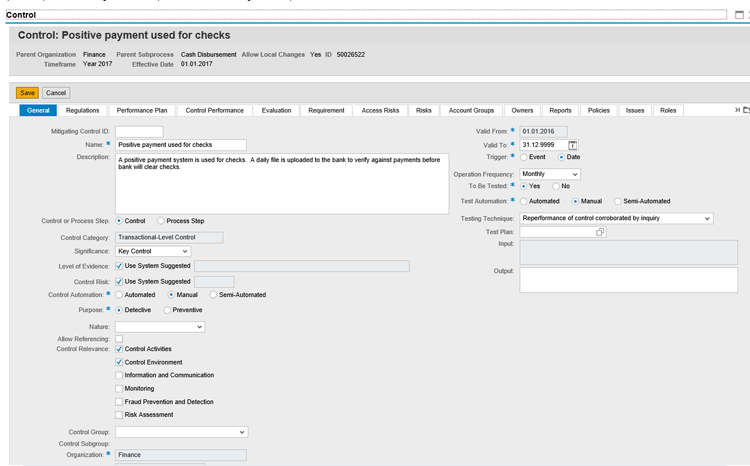The width and height of the screenshot is (750, 466).
Task: Open the Valid To calendar picker
Action: click(573, 145)
